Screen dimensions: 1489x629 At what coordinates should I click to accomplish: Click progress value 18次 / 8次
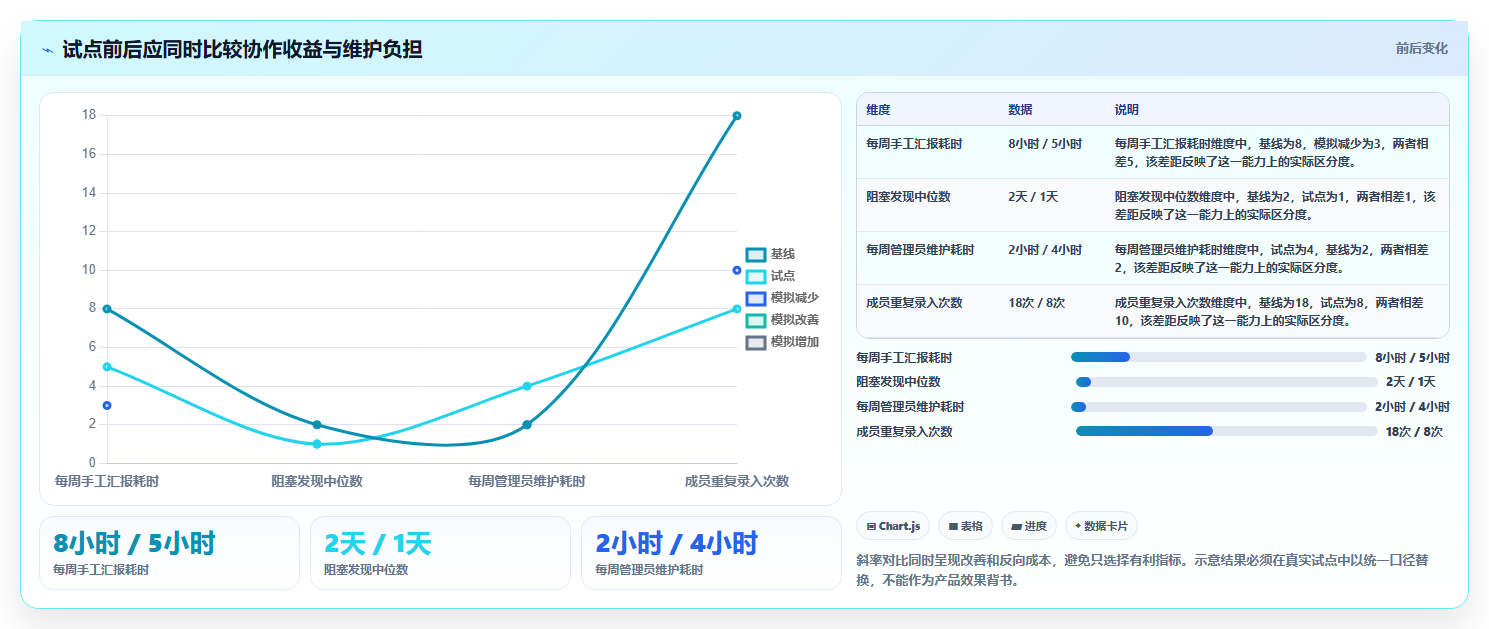[1414, 432]
